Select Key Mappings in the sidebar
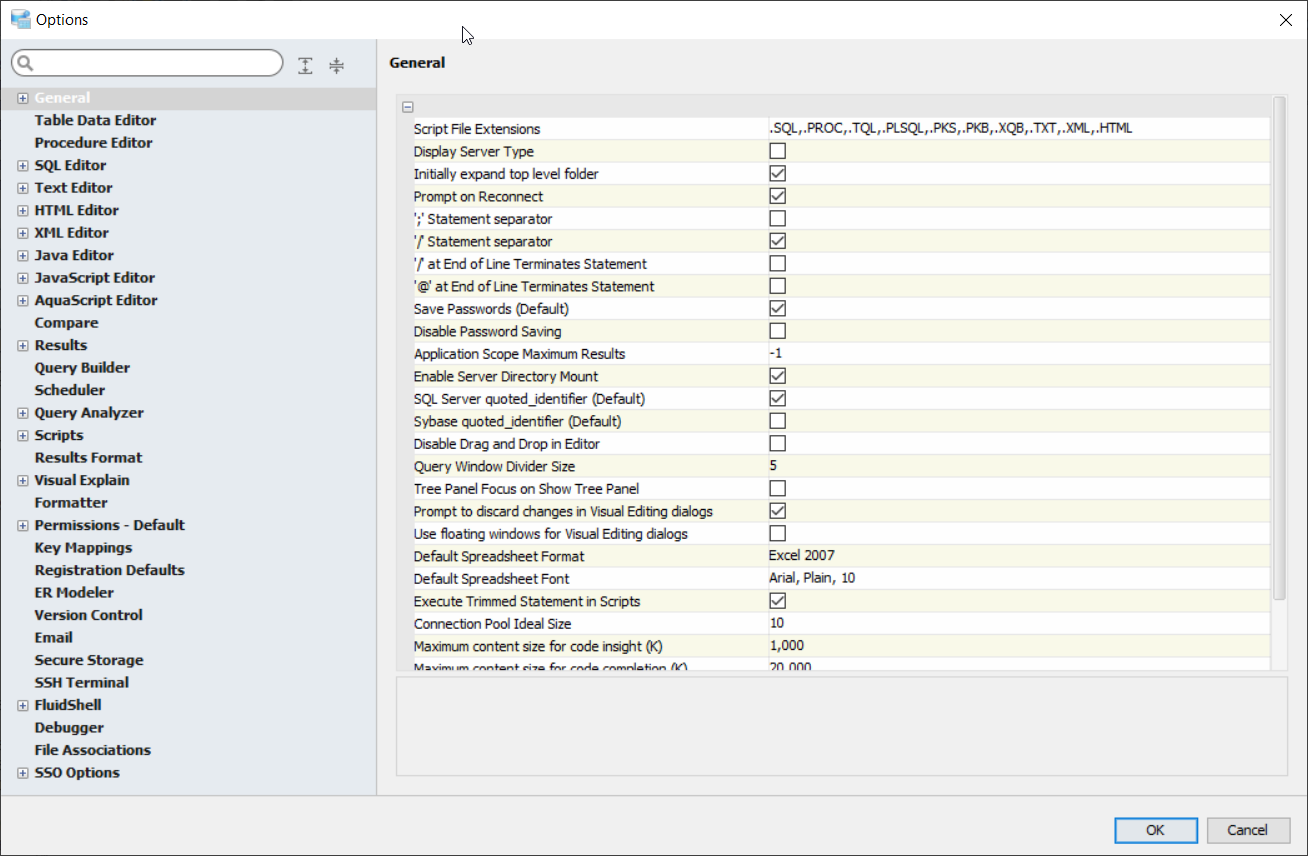1308x856 pixels. [x=83, y=548]
